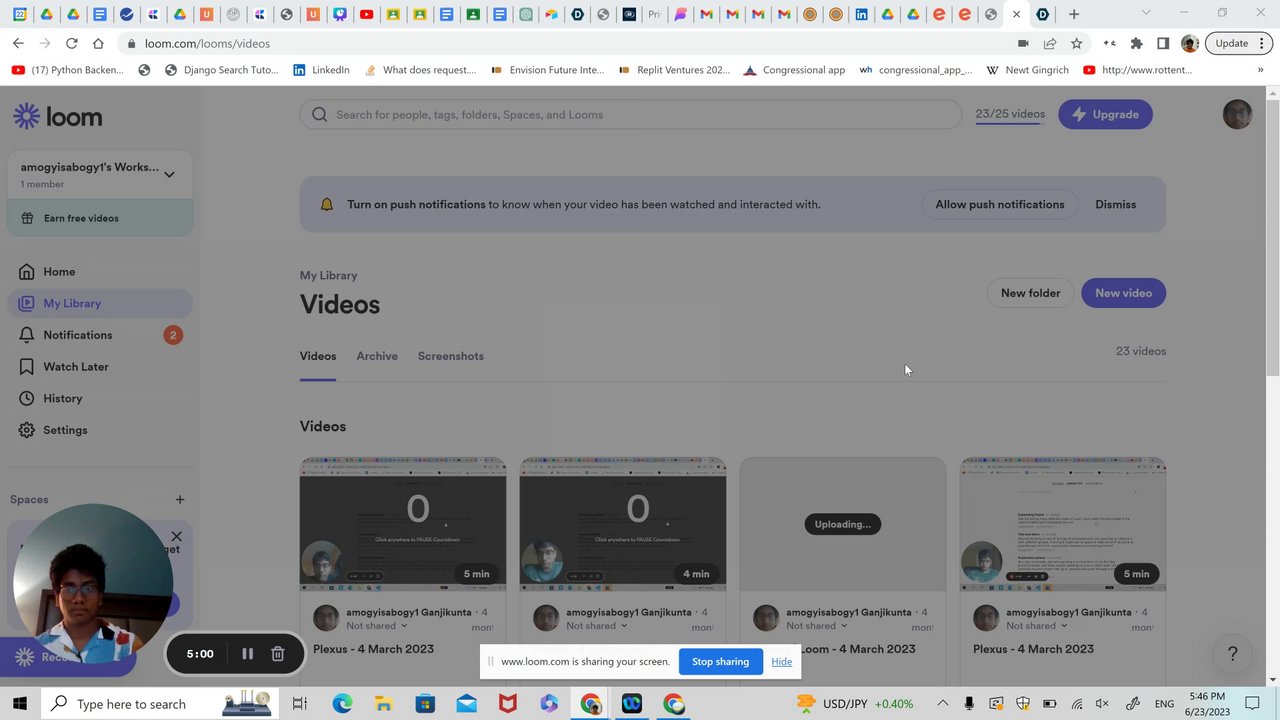
Task: Hide the screen sharing bar
Action: click(x=782, y=661)
